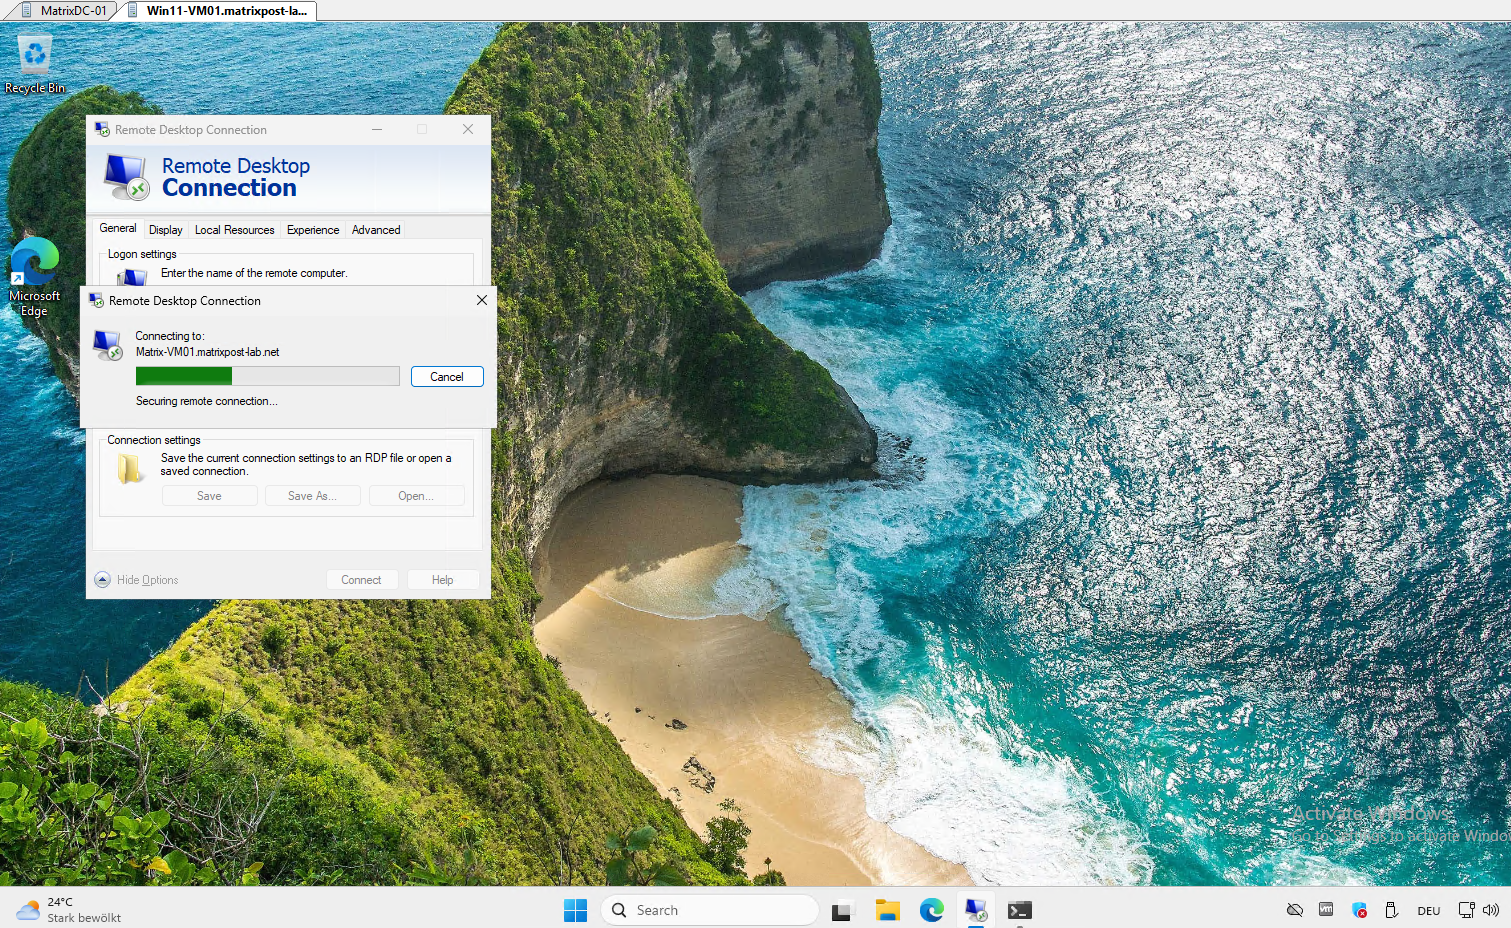The width and height of the screenshot is (1511, 928).
Task: Open File Explorer from the taskbar
Action: (887, 910)
